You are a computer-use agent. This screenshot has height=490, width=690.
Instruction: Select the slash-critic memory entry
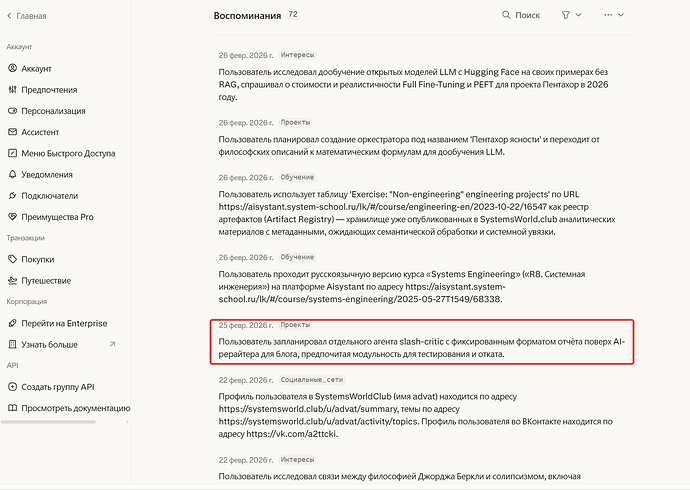(422, 342)
